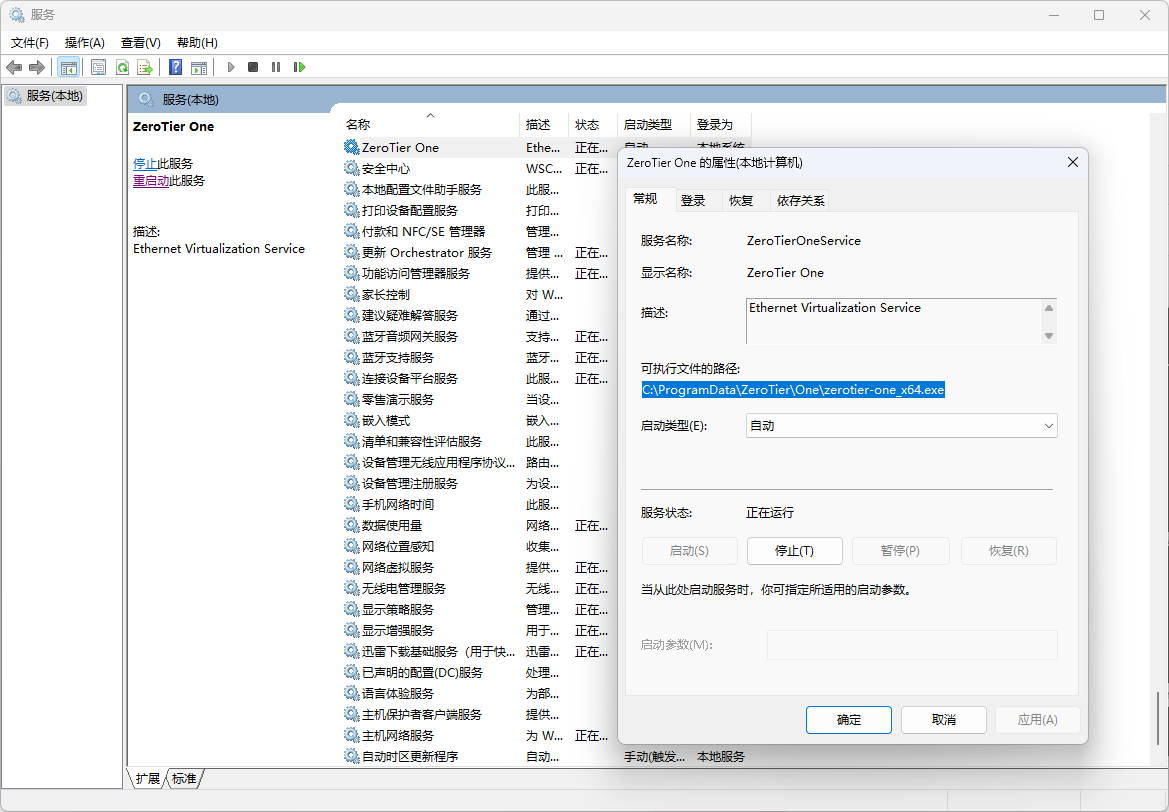Click the Restart Service toolbar icon
Image resolution: width=1169 pixels, height=812 pixels.
point(299,67)
